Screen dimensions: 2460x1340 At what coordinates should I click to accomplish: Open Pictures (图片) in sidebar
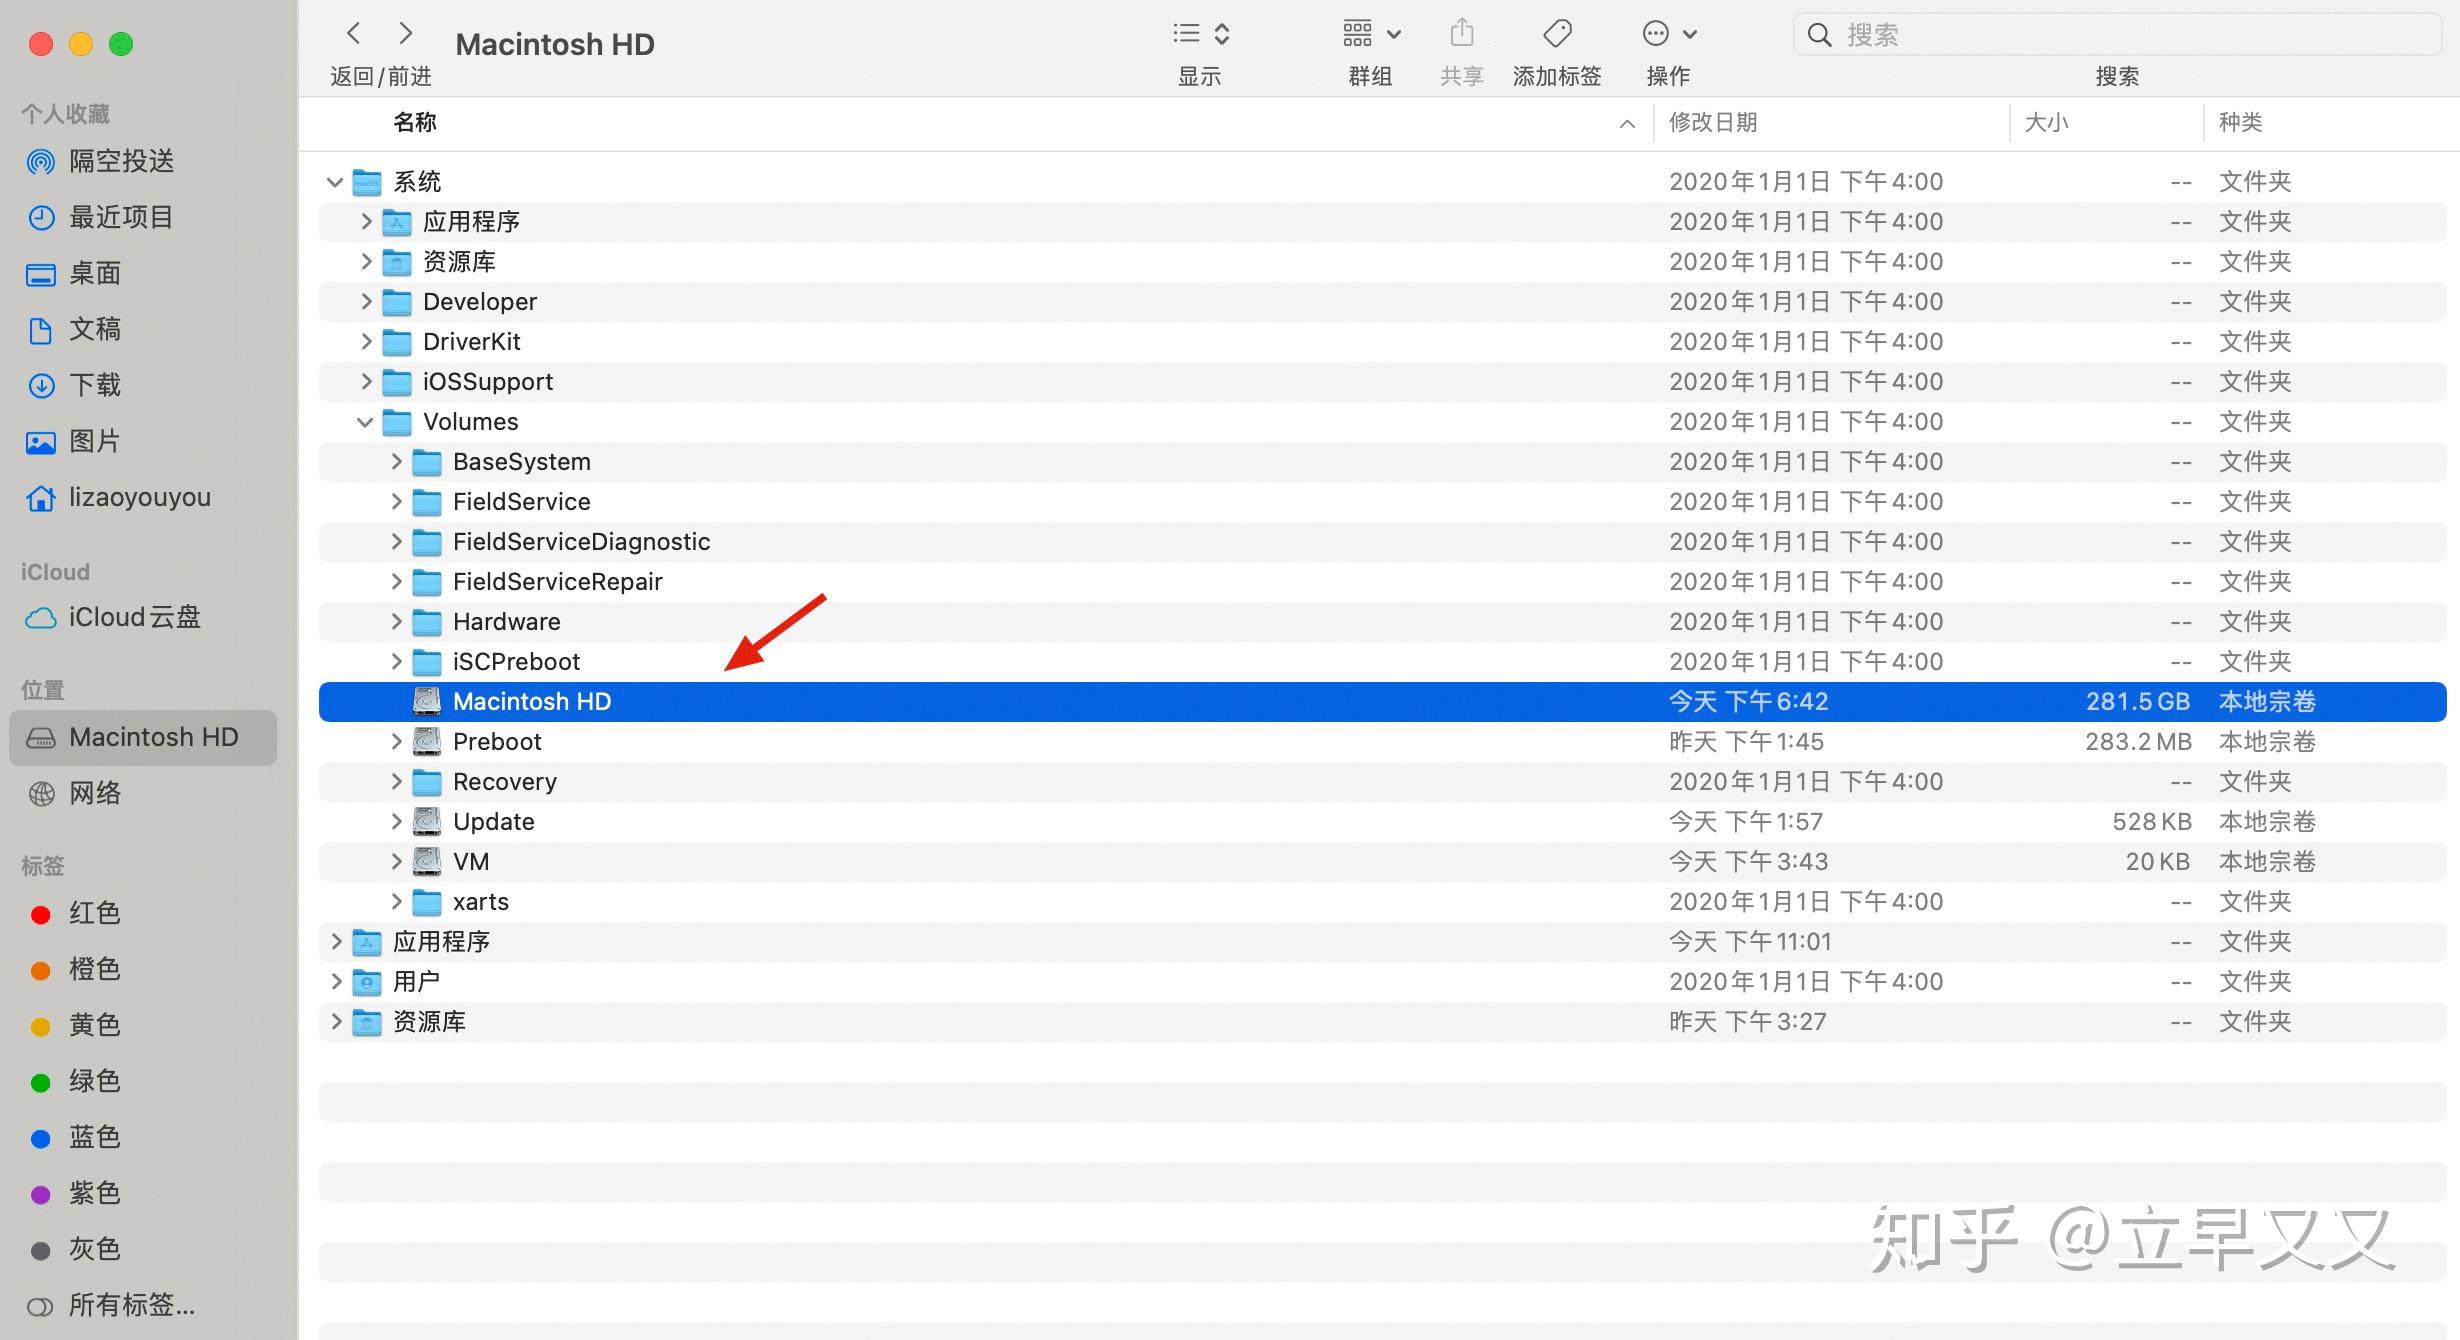pyautogui.click(x=94, y=441)
